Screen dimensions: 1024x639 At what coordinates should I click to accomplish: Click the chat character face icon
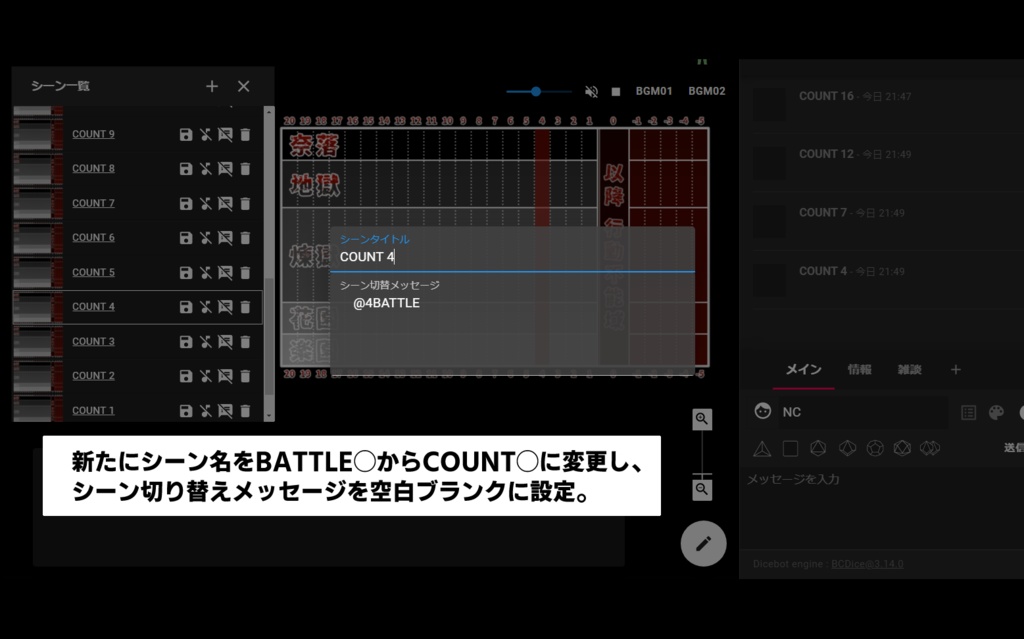tap(762, 411)
